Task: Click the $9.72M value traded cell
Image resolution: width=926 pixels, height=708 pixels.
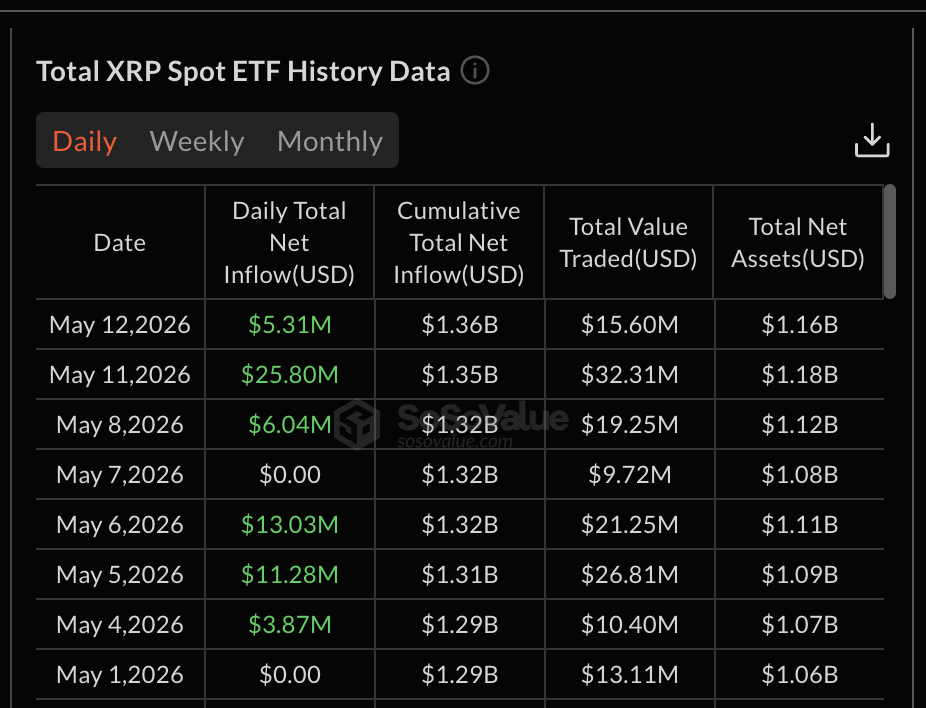Action: pyautogui.click(x=630, y=474)
